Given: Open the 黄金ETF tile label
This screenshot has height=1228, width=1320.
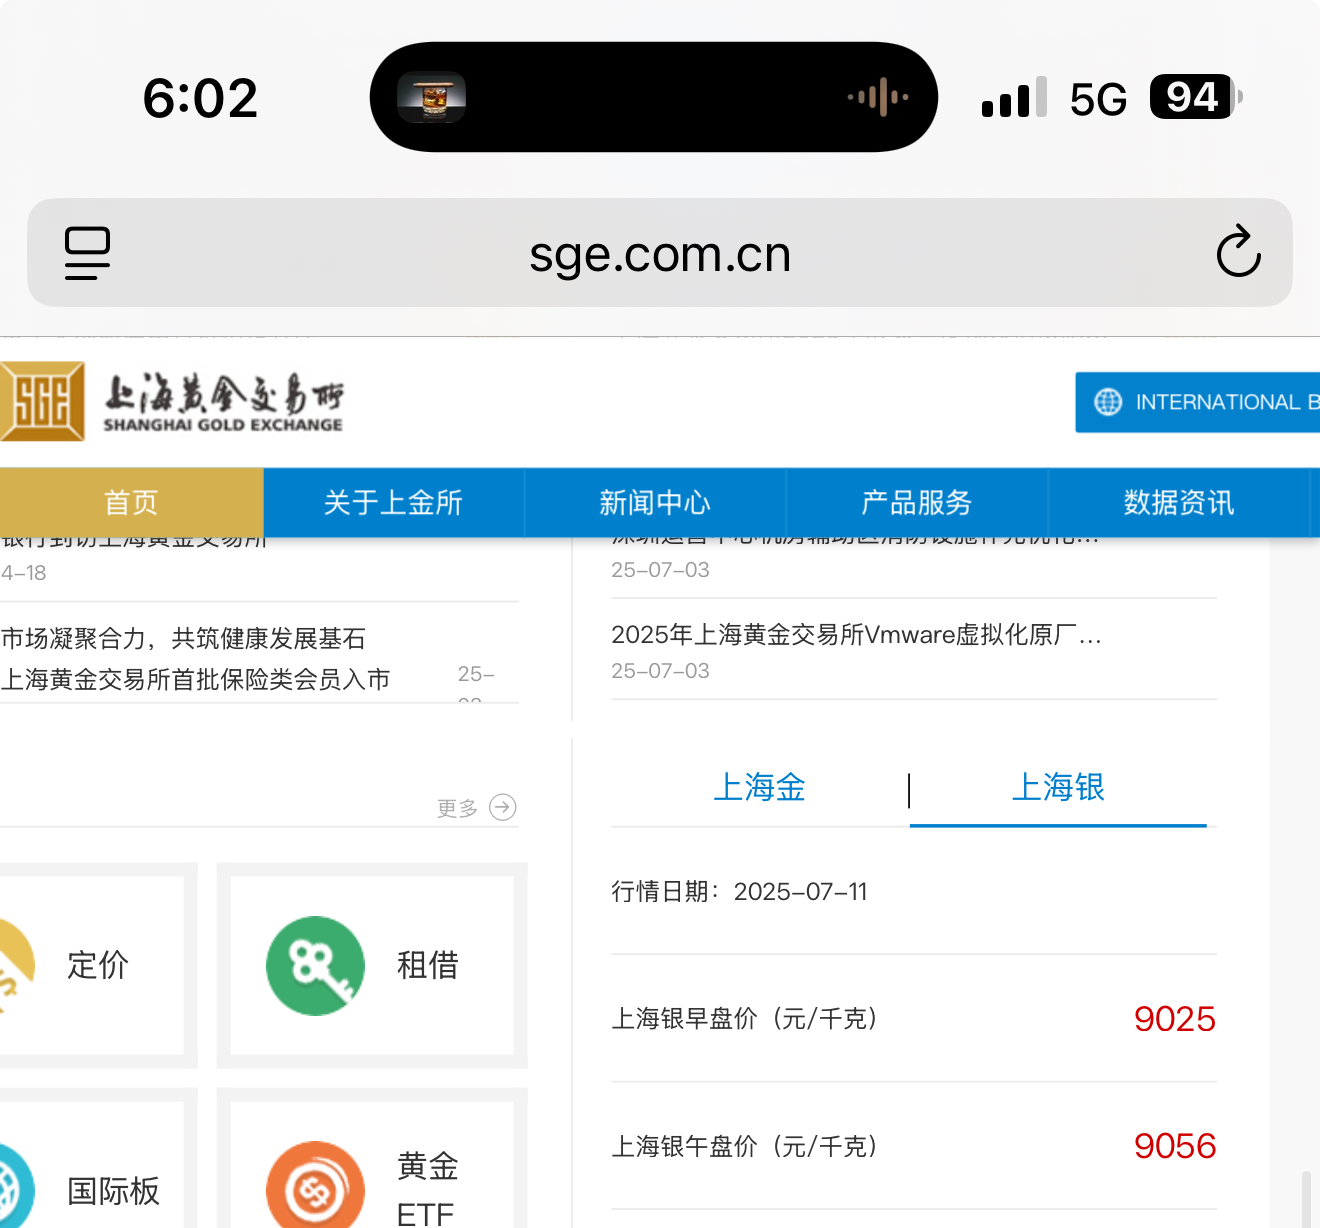Looking at the screenshot, I should click(428, 1189).
